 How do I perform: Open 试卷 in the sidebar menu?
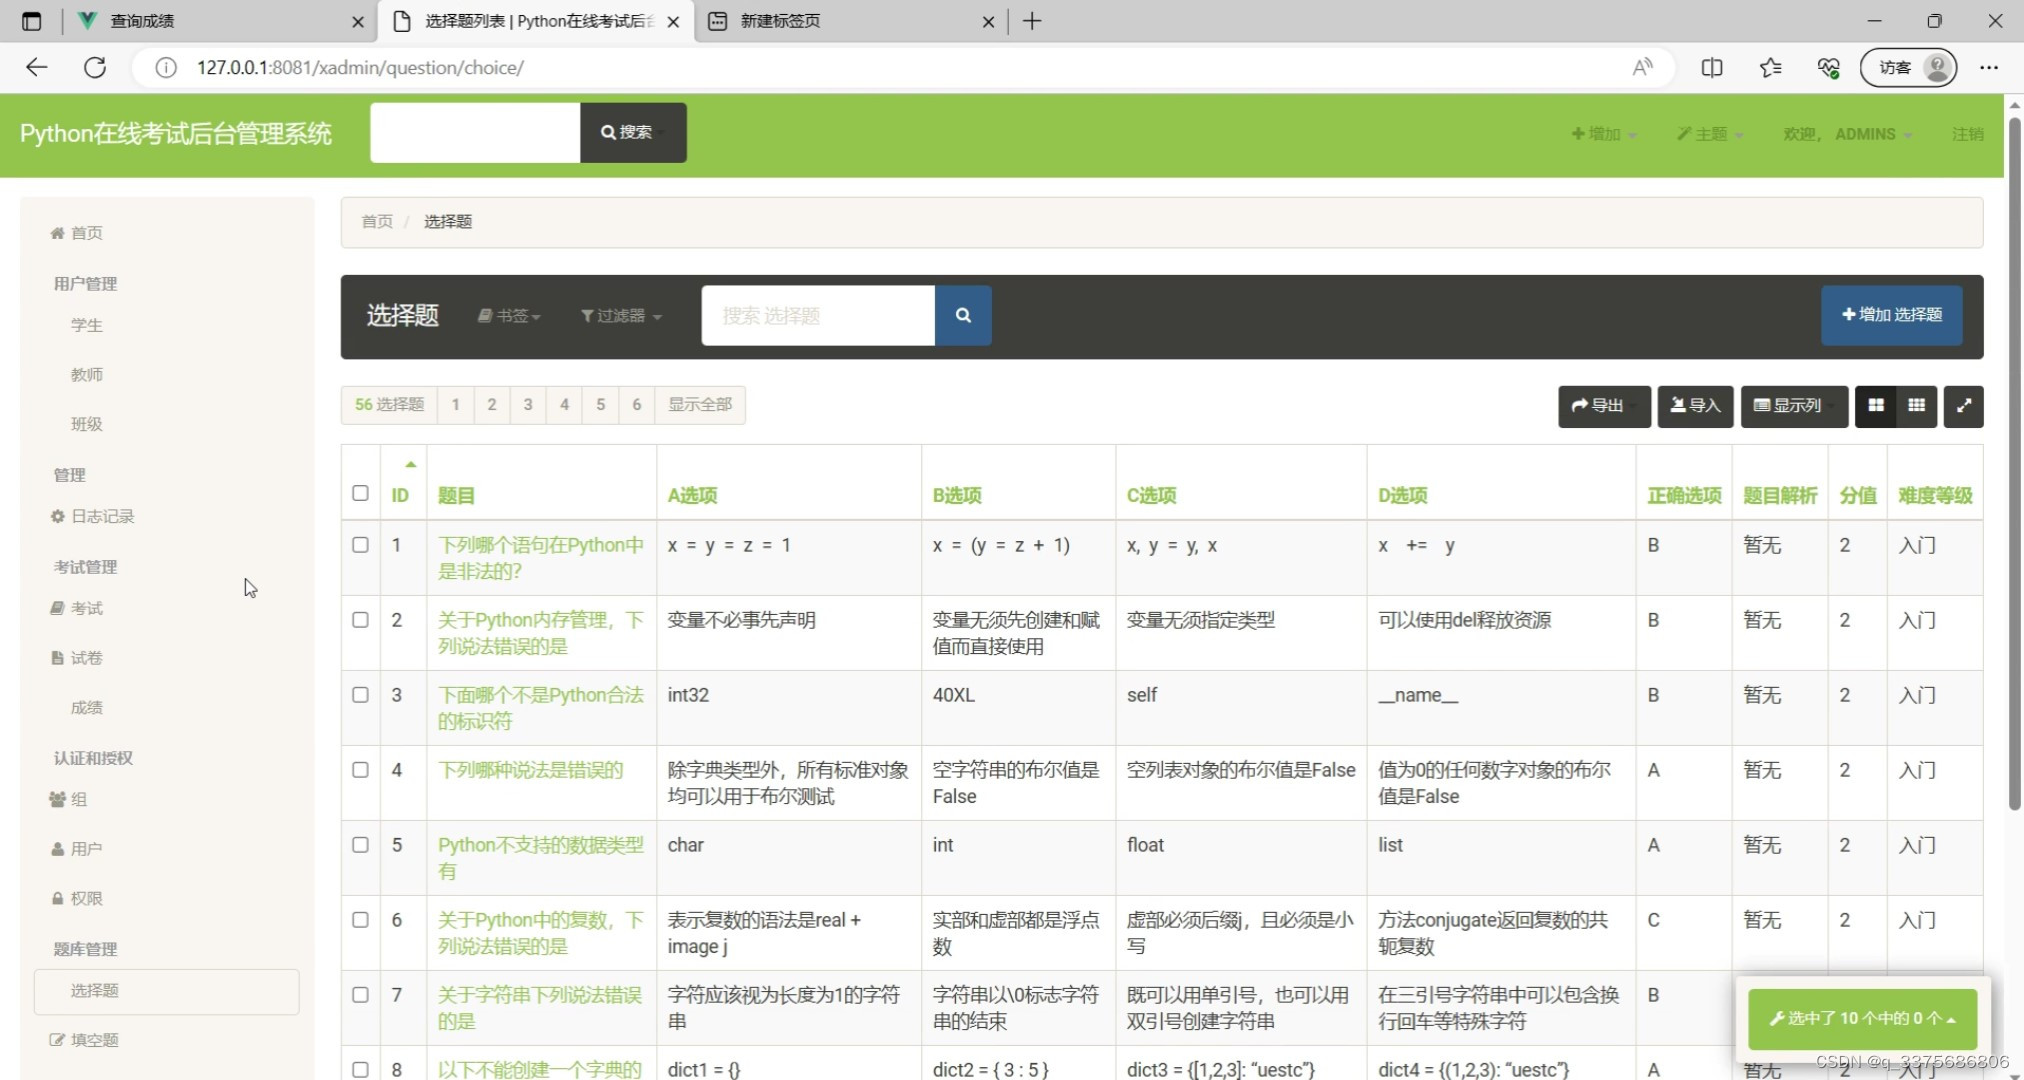(x=86, y=658)
